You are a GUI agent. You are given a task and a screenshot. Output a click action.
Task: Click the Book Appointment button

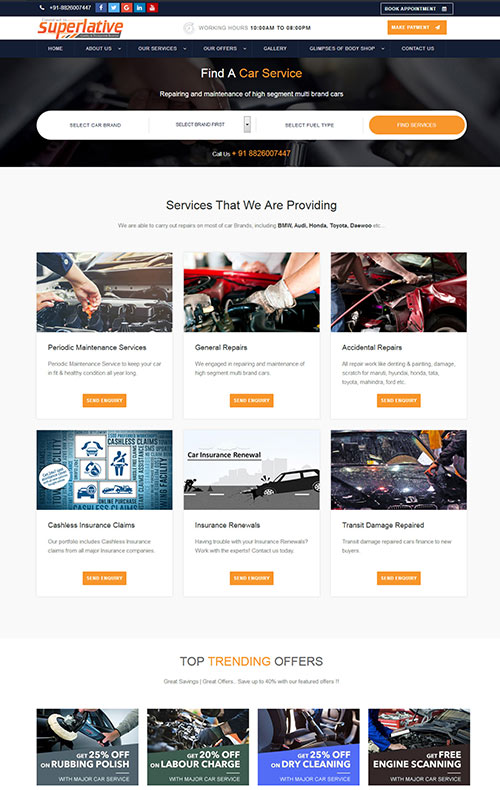tap(416, 9)
